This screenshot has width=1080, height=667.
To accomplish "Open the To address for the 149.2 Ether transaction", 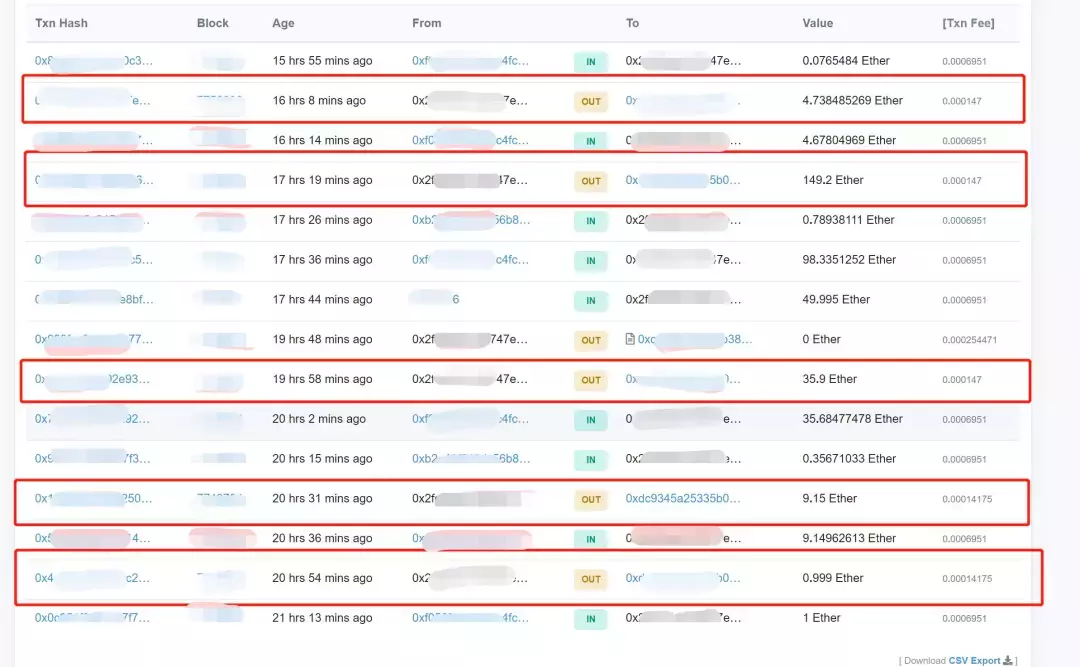I will point(683,180).
